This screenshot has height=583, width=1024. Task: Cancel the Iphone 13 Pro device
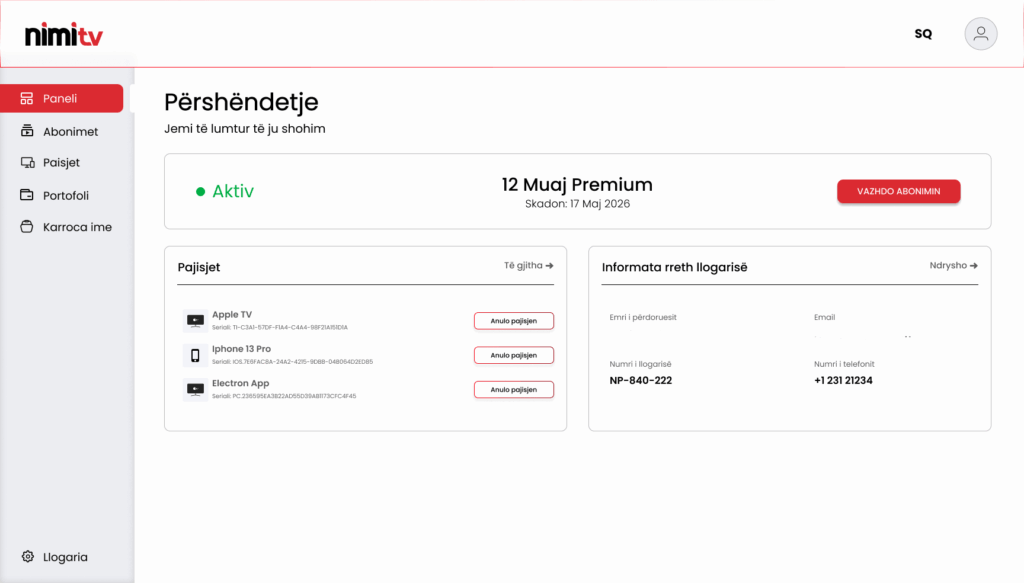[514, 355]
